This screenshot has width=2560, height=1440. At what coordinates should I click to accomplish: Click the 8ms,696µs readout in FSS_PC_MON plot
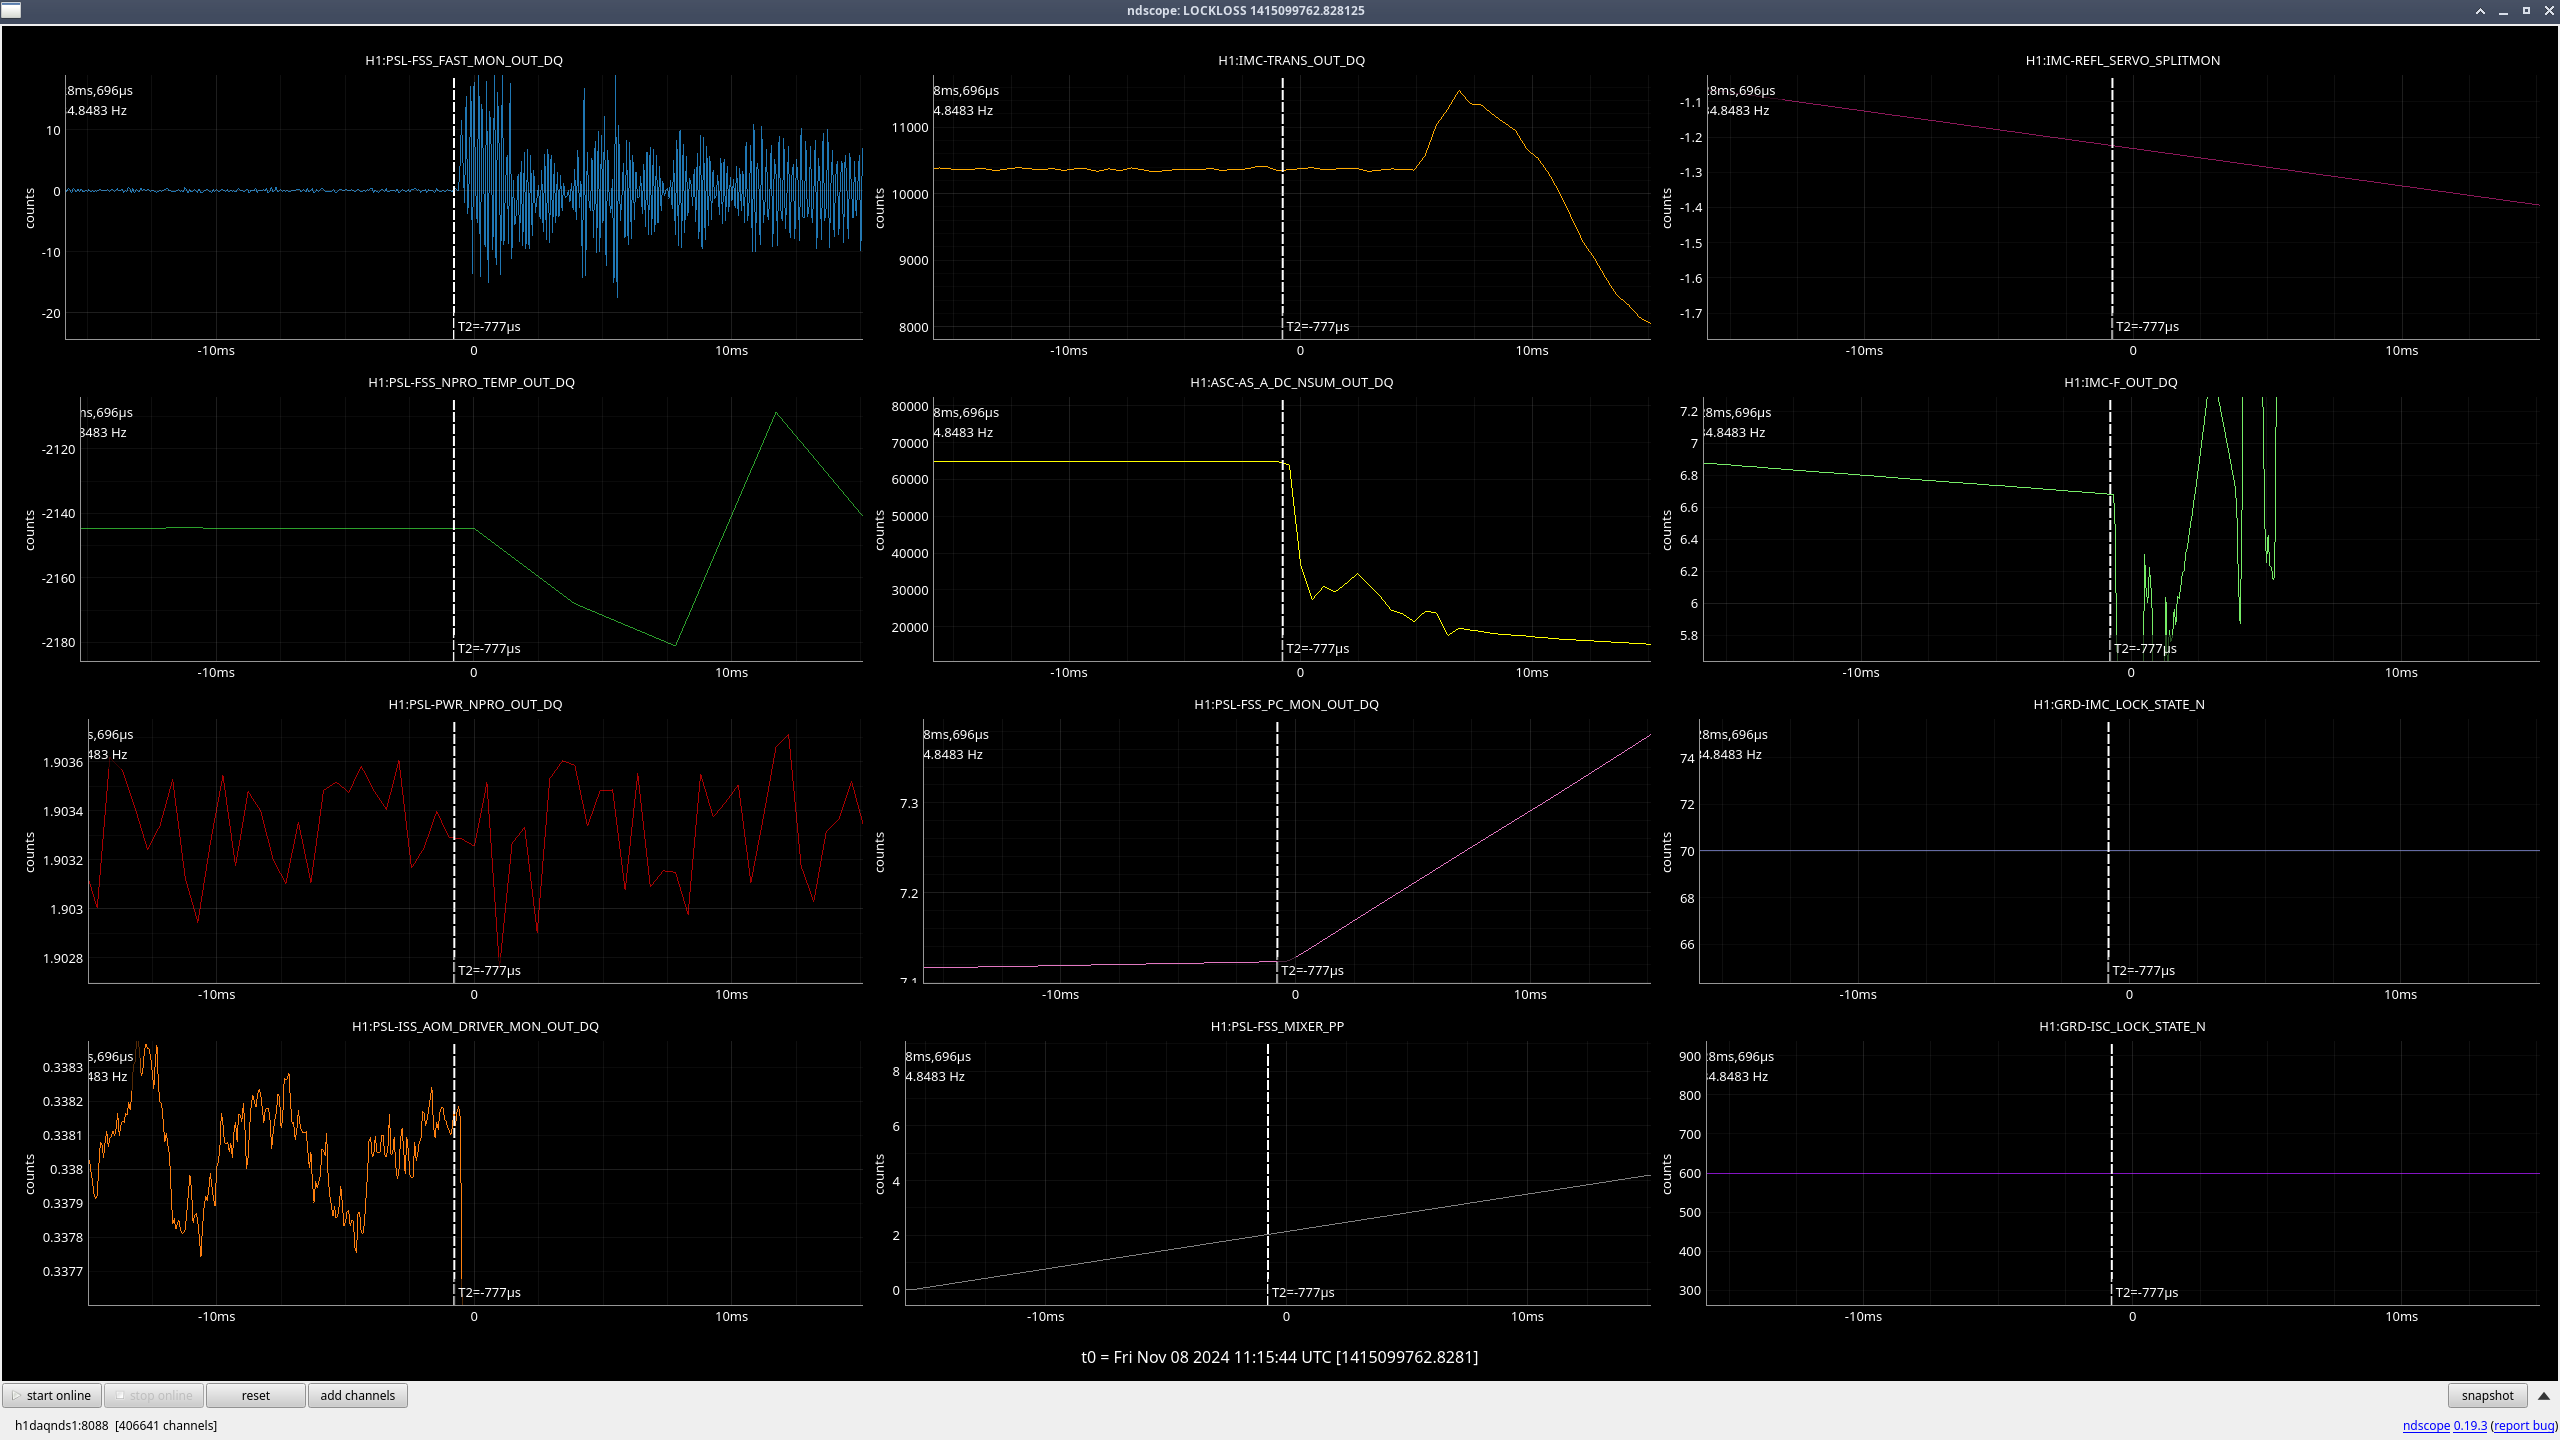(956, 734)
